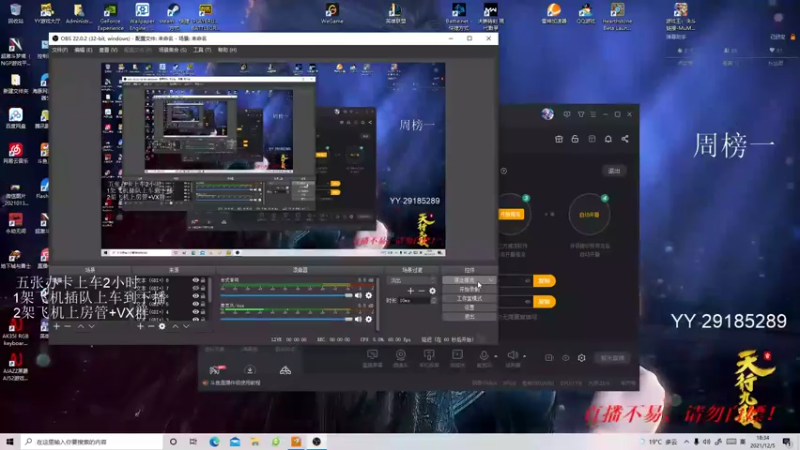Click 开始录制 start recording button
This screenshot has height=450, width=800.
[x=469, y=289]
